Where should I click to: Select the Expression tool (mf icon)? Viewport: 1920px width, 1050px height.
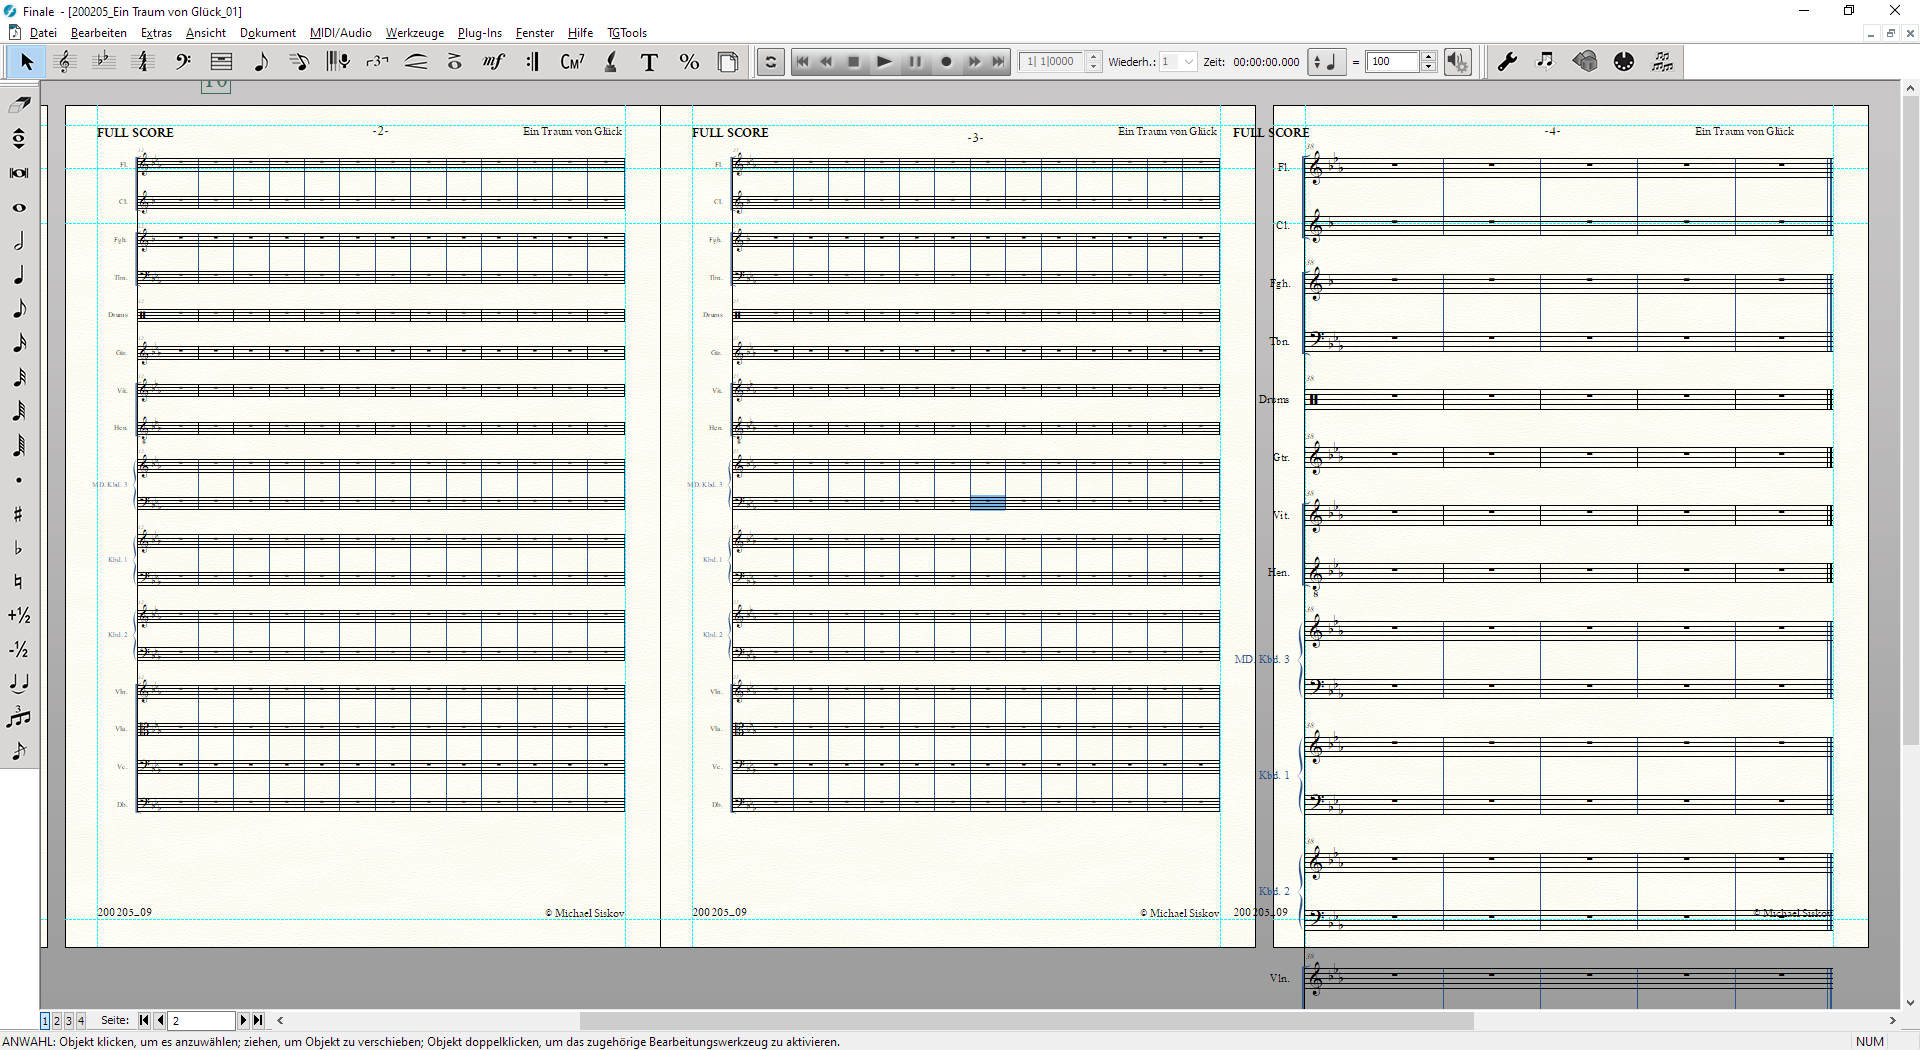point(493,62)
